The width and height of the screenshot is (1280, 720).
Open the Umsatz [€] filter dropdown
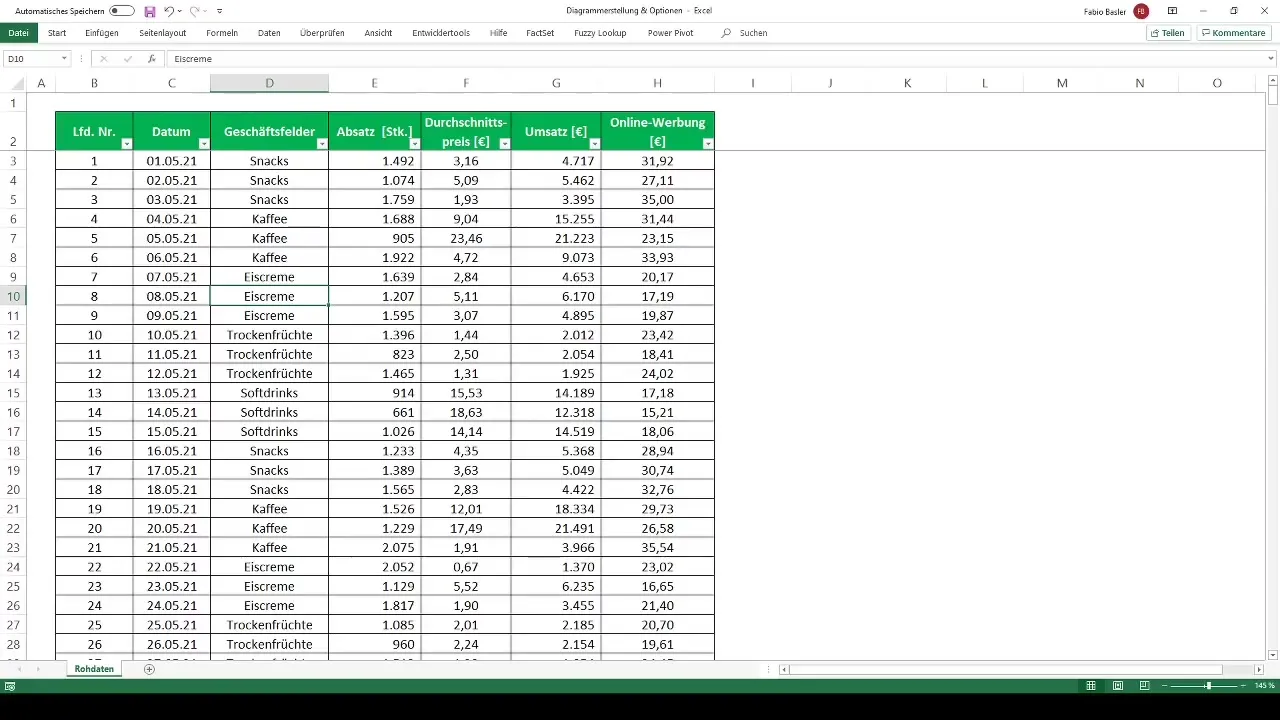click(x=594, y=144)
